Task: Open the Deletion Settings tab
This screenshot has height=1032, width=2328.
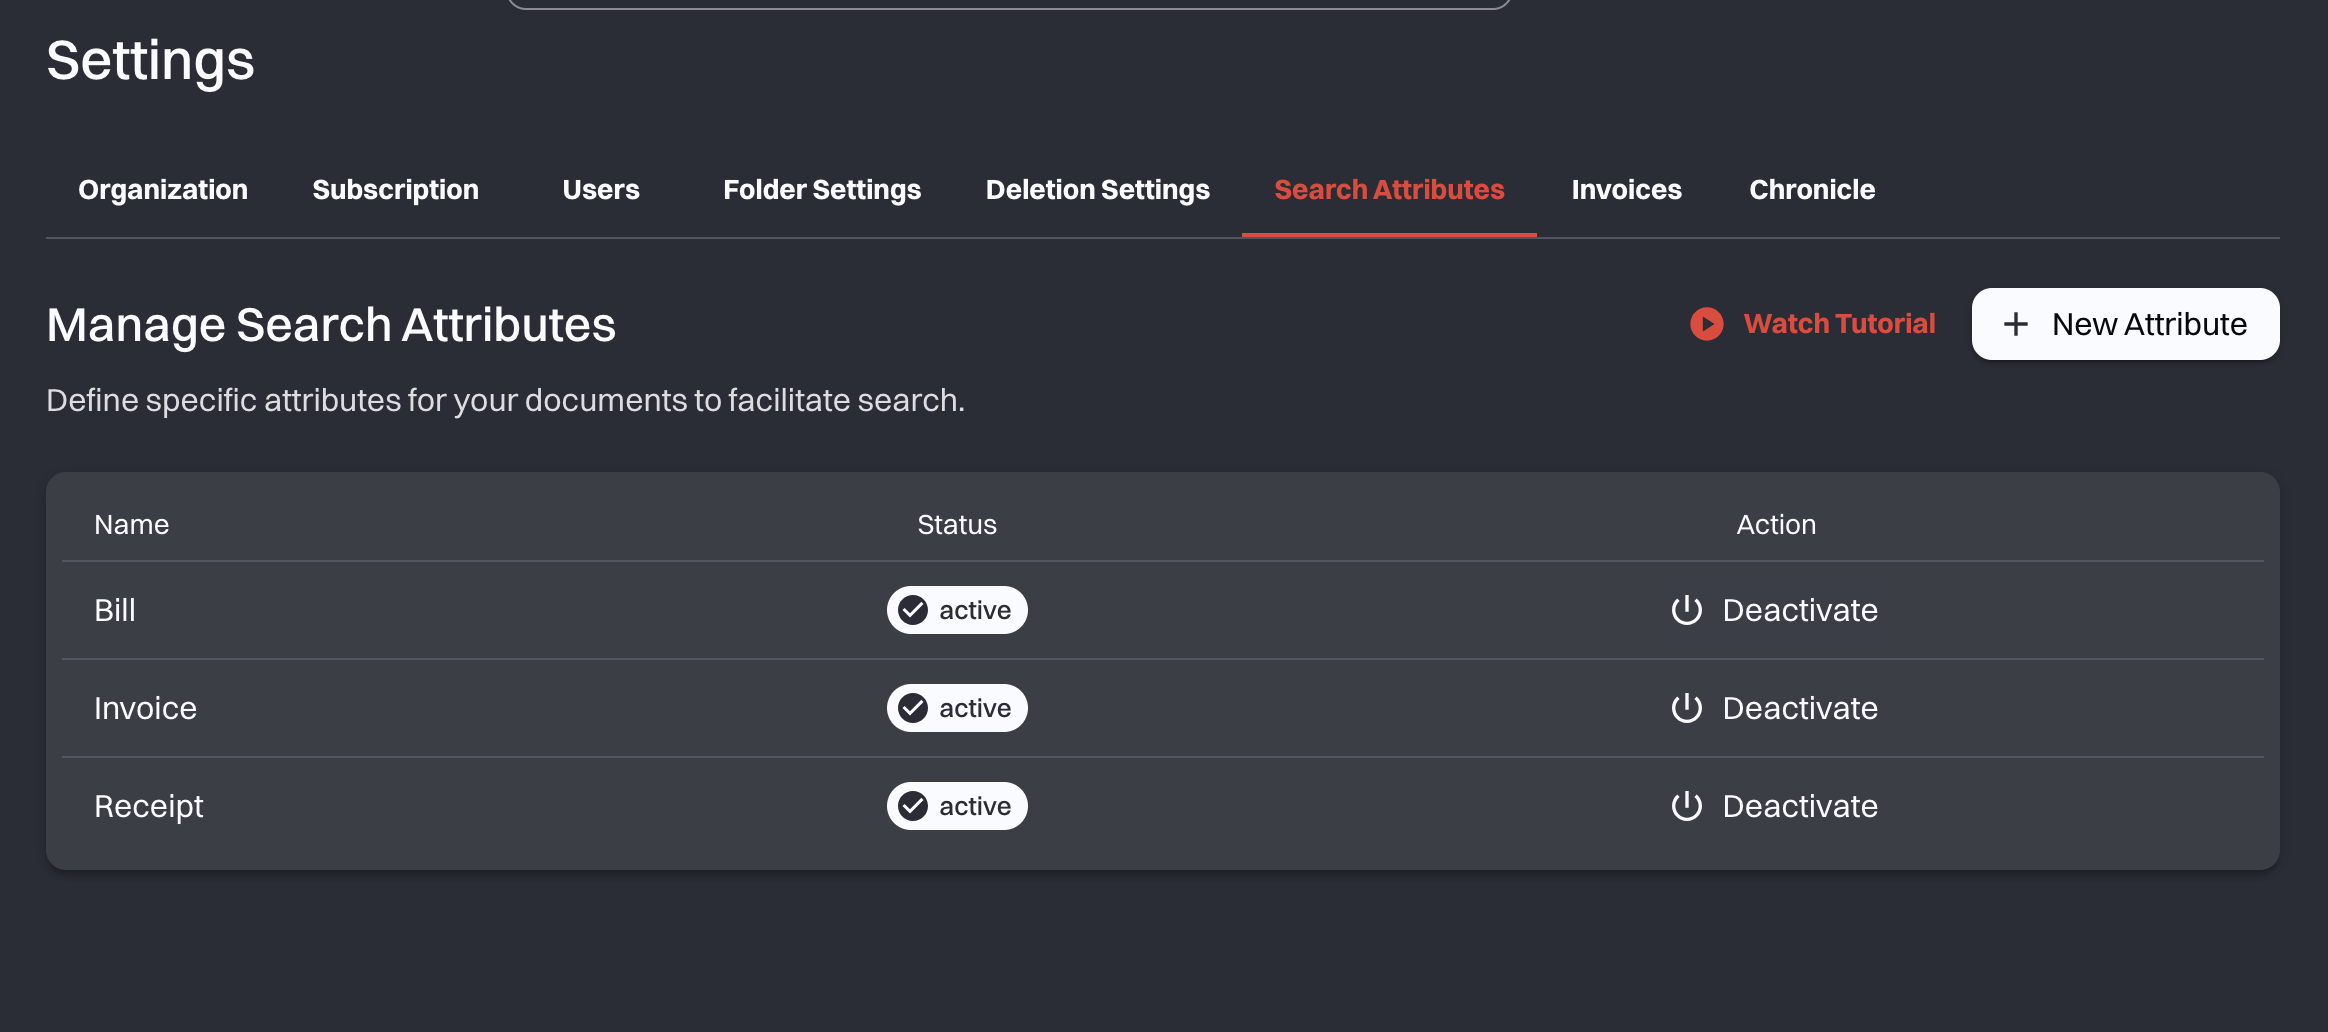Action: [x=1097, y=189]
